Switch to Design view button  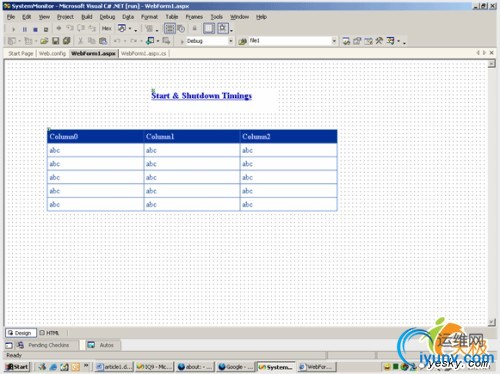(x=20, y=333)
